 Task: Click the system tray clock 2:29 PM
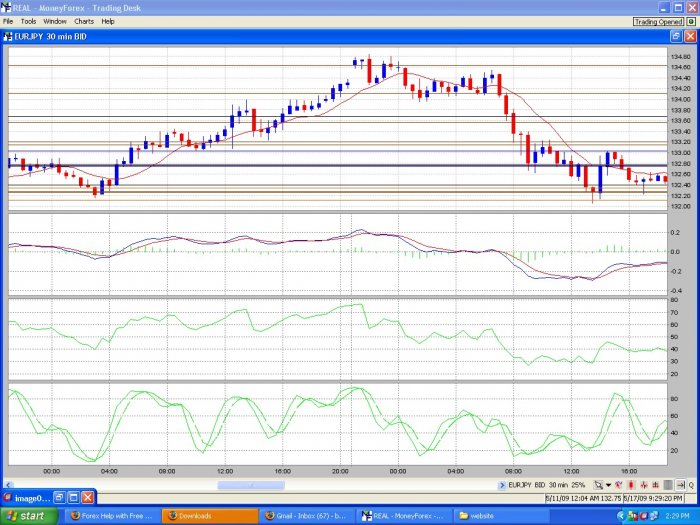coord(677,516)
